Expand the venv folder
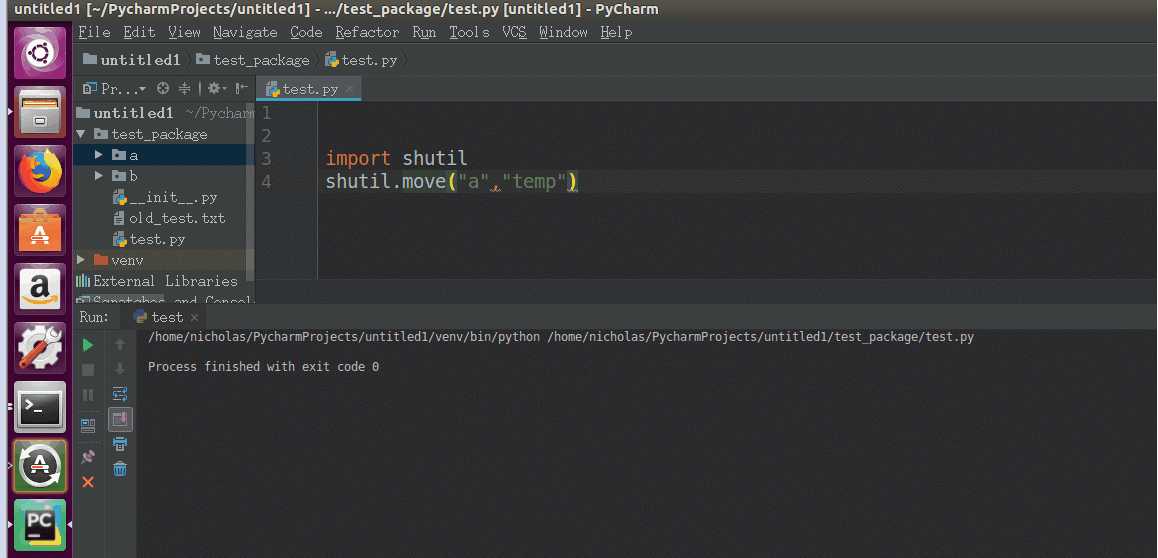The width and height of the screenshot is (1158, 558). tap(80, 260)
